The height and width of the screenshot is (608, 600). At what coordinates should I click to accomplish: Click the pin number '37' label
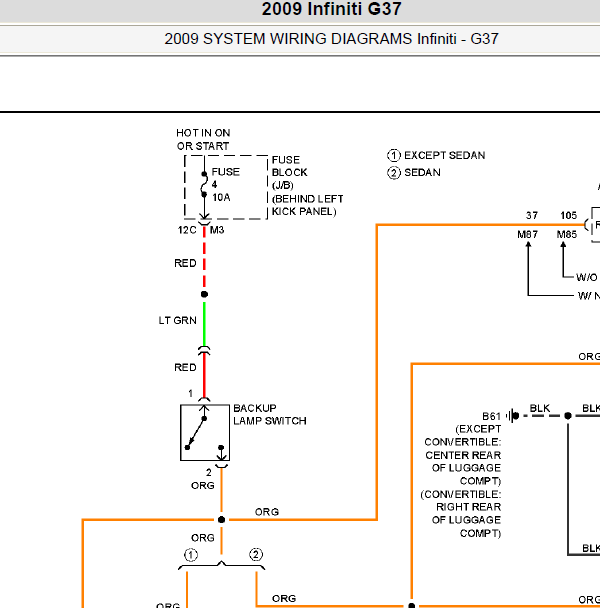[x=532, y=216]
